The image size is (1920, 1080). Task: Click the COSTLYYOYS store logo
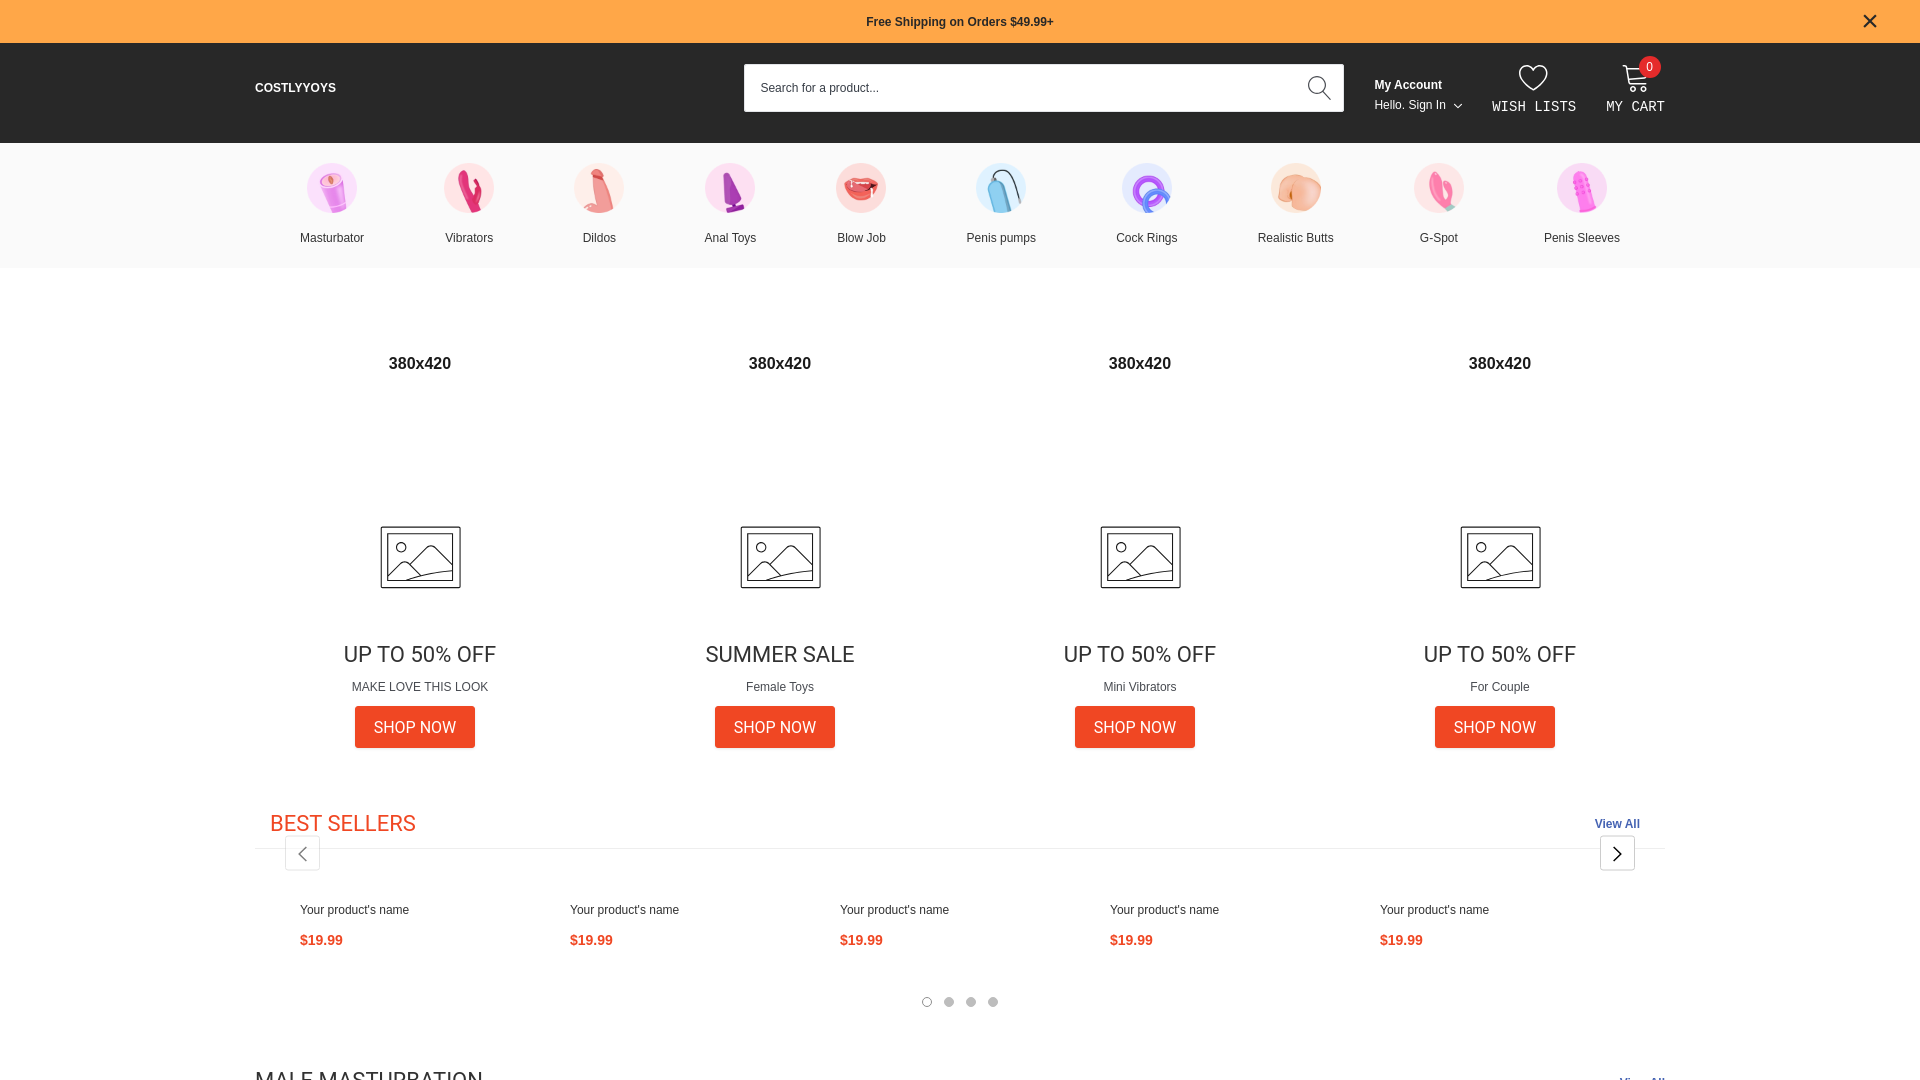pos(295,88)
